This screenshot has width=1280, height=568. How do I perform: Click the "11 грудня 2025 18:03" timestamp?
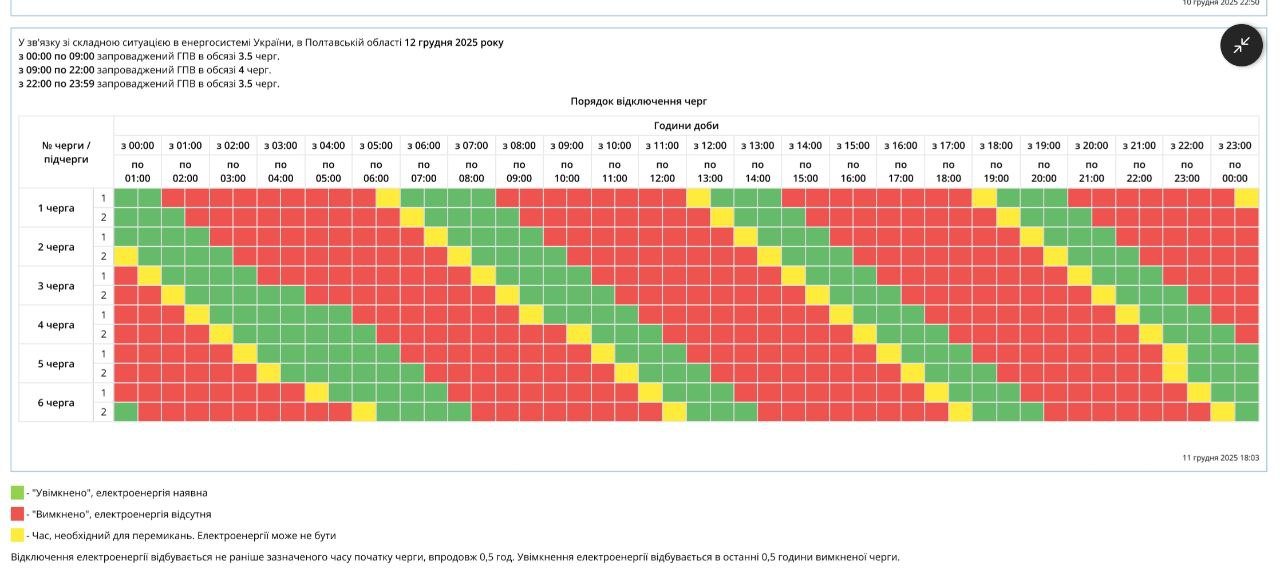coord(1220,458)
